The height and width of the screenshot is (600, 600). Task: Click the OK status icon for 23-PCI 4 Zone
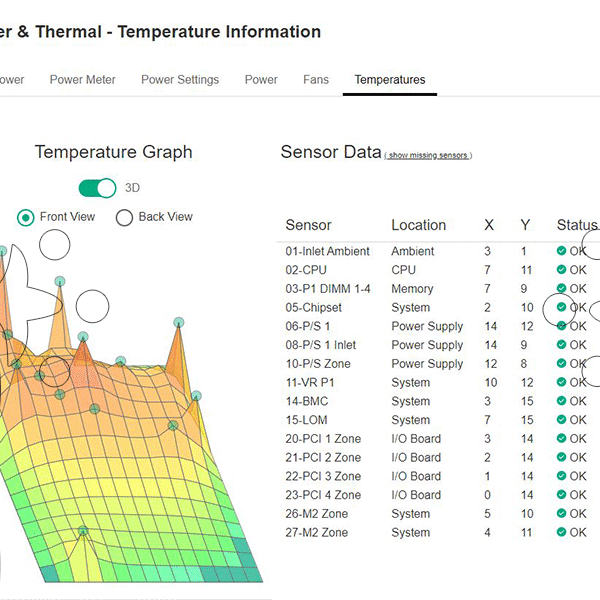(562, 495)
